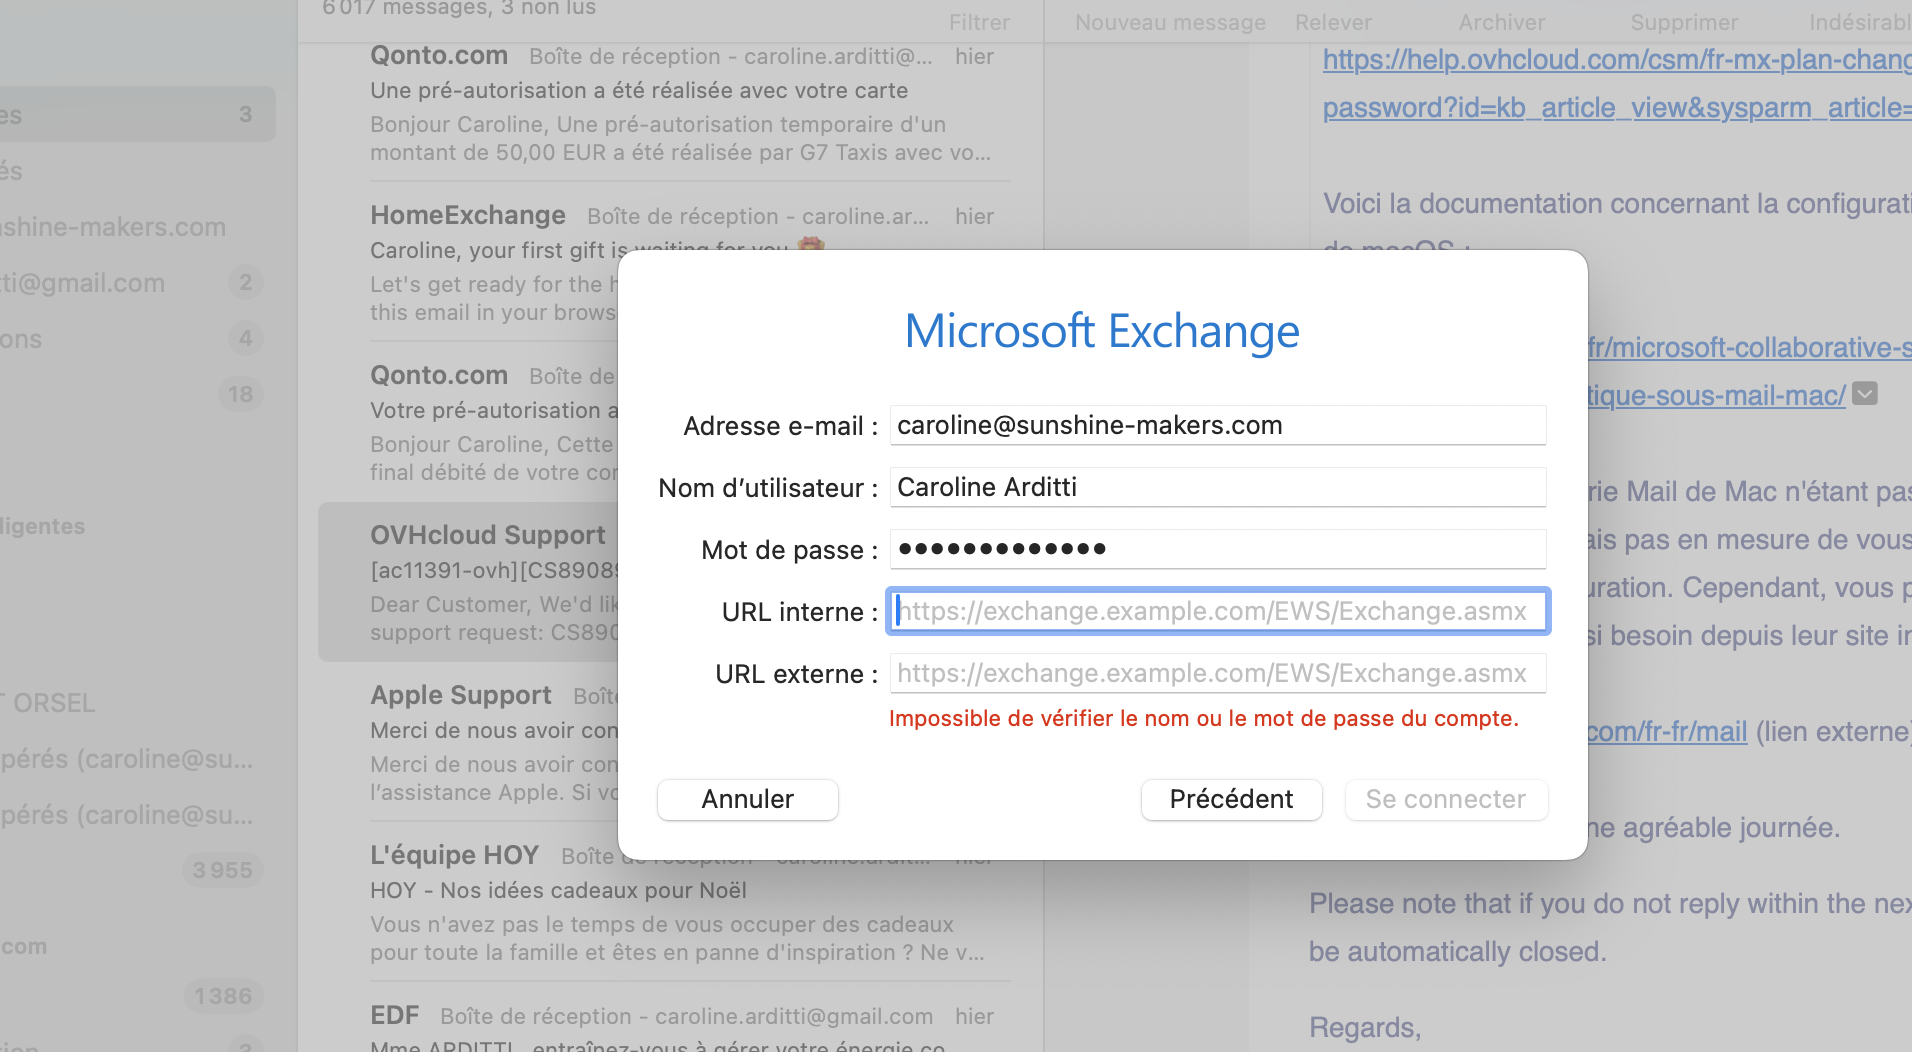Archive the message using Archiver

point(1501,22)
